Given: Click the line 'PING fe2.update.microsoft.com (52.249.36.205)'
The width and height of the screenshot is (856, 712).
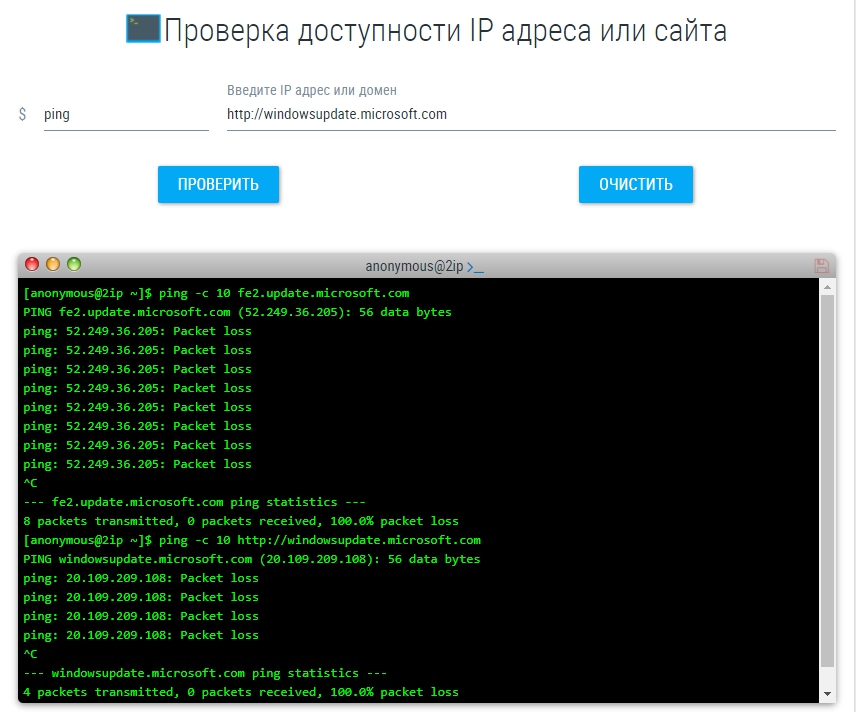Looking at the screenshot, I should tap(237, 312).
